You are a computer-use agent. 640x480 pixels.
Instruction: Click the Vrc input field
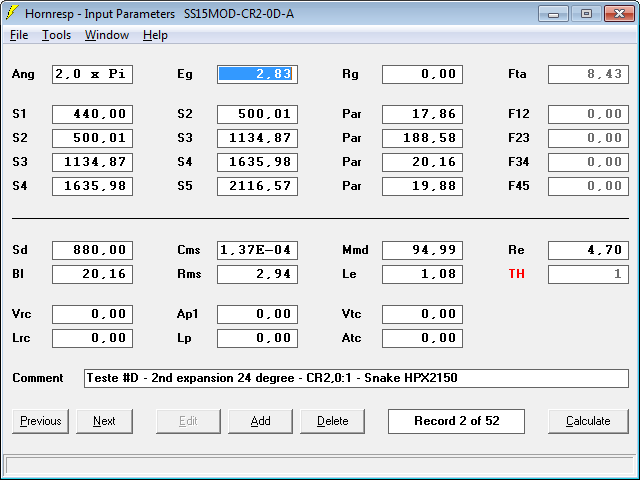tap(92, 314)
